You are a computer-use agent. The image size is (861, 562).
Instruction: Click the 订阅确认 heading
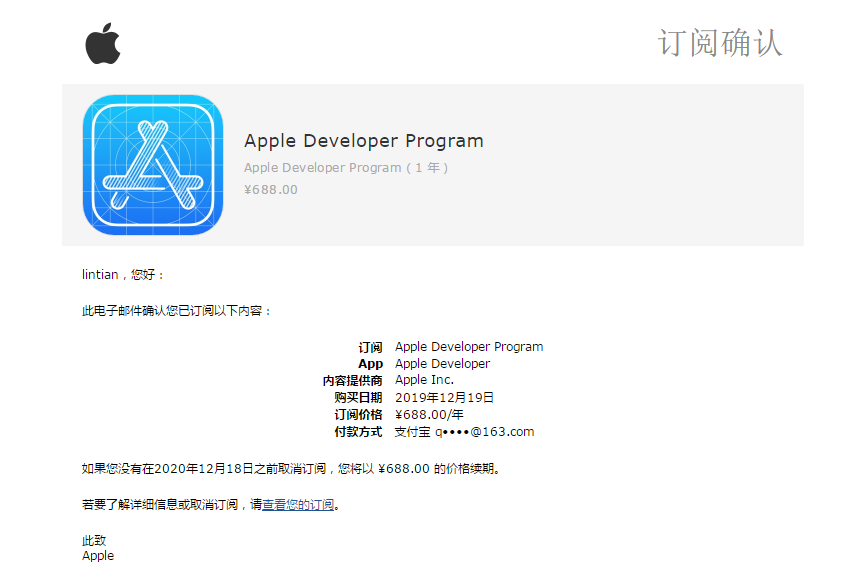tap(720, 43)
